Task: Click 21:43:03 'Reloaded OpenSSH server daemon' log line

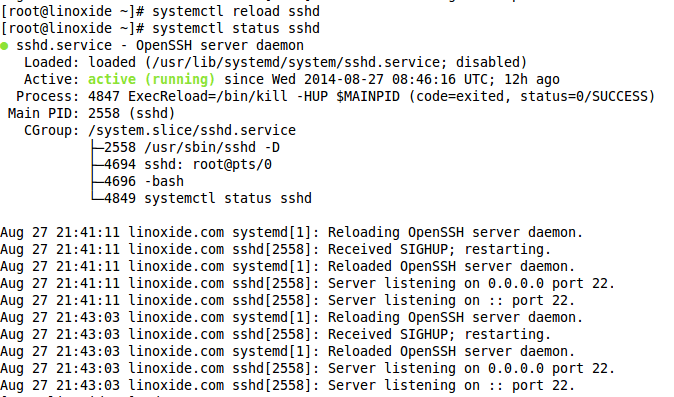Action: (288, 351)
